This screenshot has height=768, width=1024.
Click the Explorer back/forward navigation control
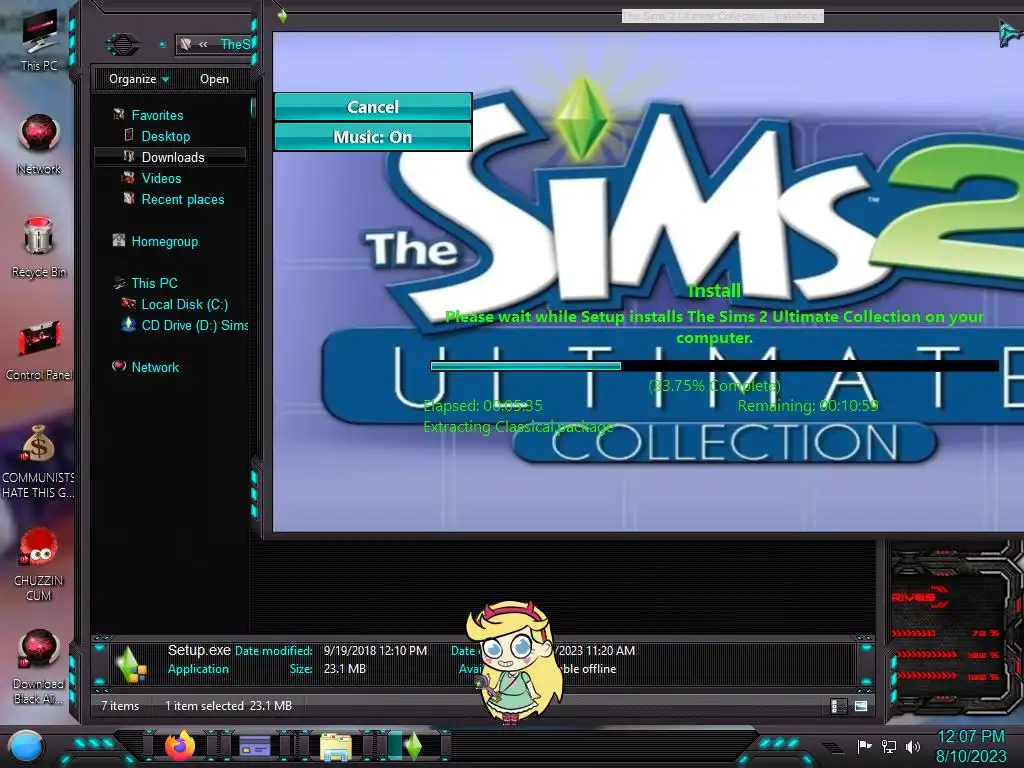pos(123,44)
